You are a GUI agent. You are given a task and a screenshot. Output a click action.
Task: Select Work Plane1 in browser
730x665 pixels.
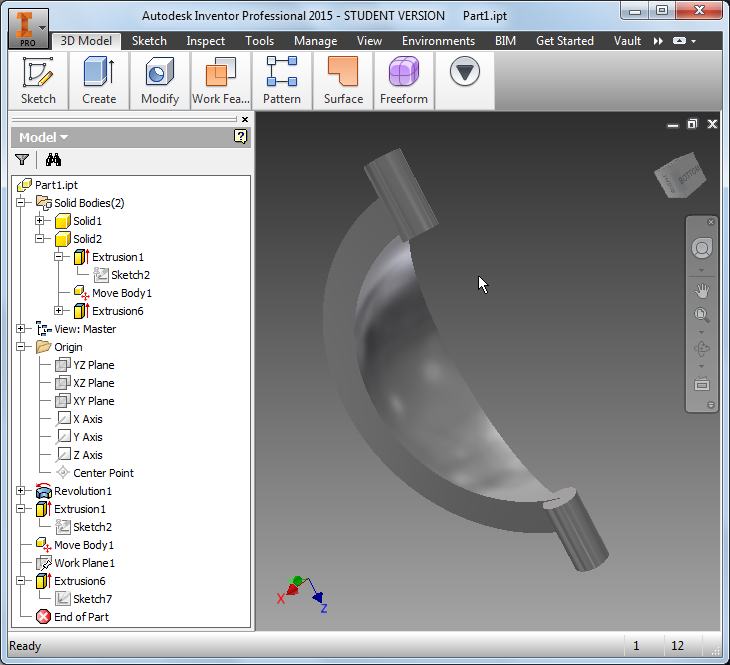(84, 563)
